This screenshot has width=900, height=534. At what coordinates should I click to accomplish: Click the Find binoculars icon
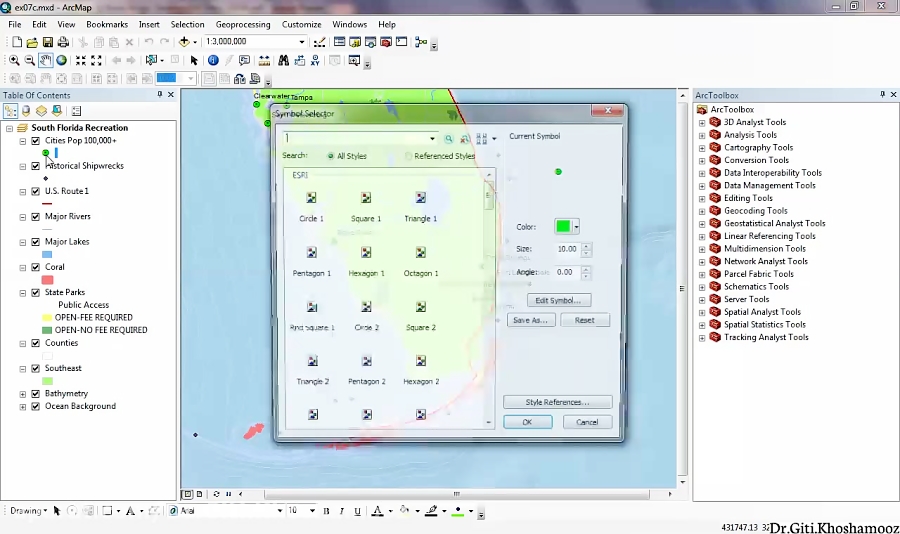click(283, 60)
